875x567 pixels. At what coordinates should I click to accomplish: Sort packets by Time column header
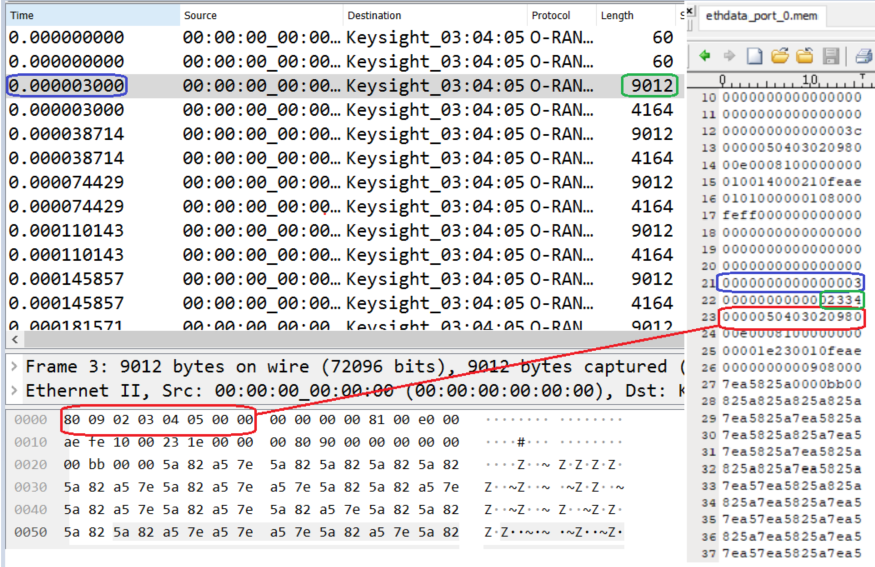click(92, 15)
